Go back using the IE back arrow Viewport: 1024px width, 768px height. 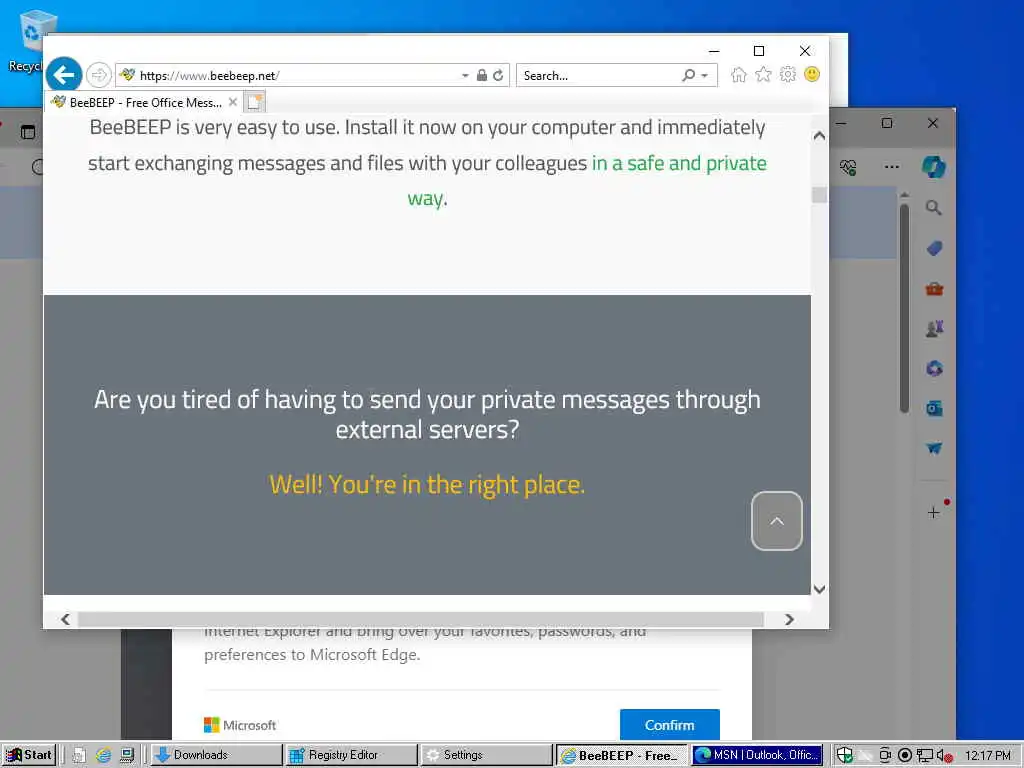point(64,75)
